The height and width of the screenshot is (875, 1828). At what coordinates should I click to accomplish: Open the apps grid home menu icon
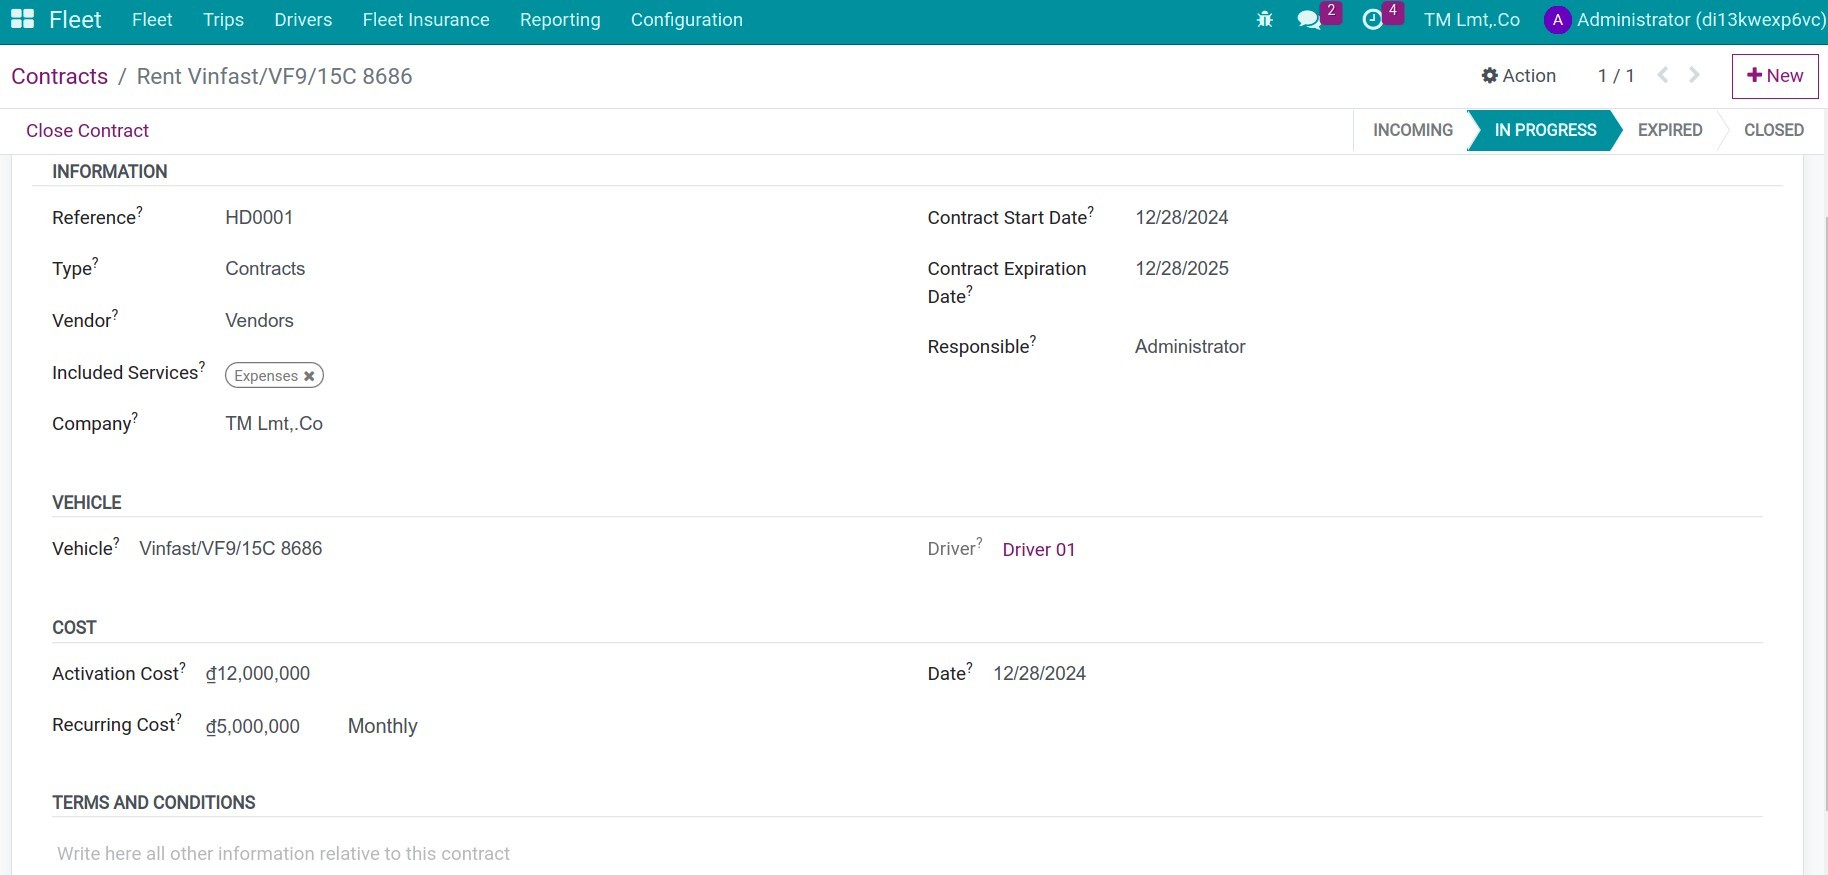coord(22,19)
